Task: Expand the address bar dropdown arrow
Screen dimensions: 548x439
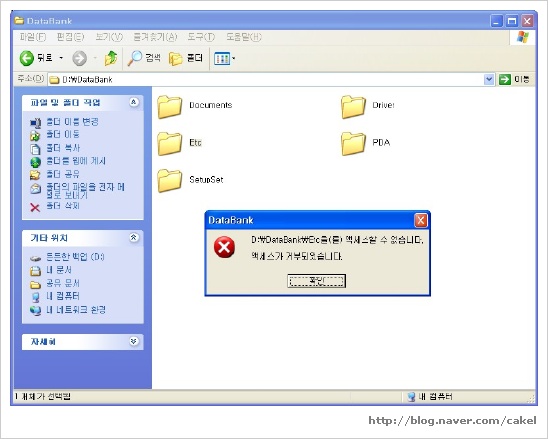Action: (x=489, y=79)
